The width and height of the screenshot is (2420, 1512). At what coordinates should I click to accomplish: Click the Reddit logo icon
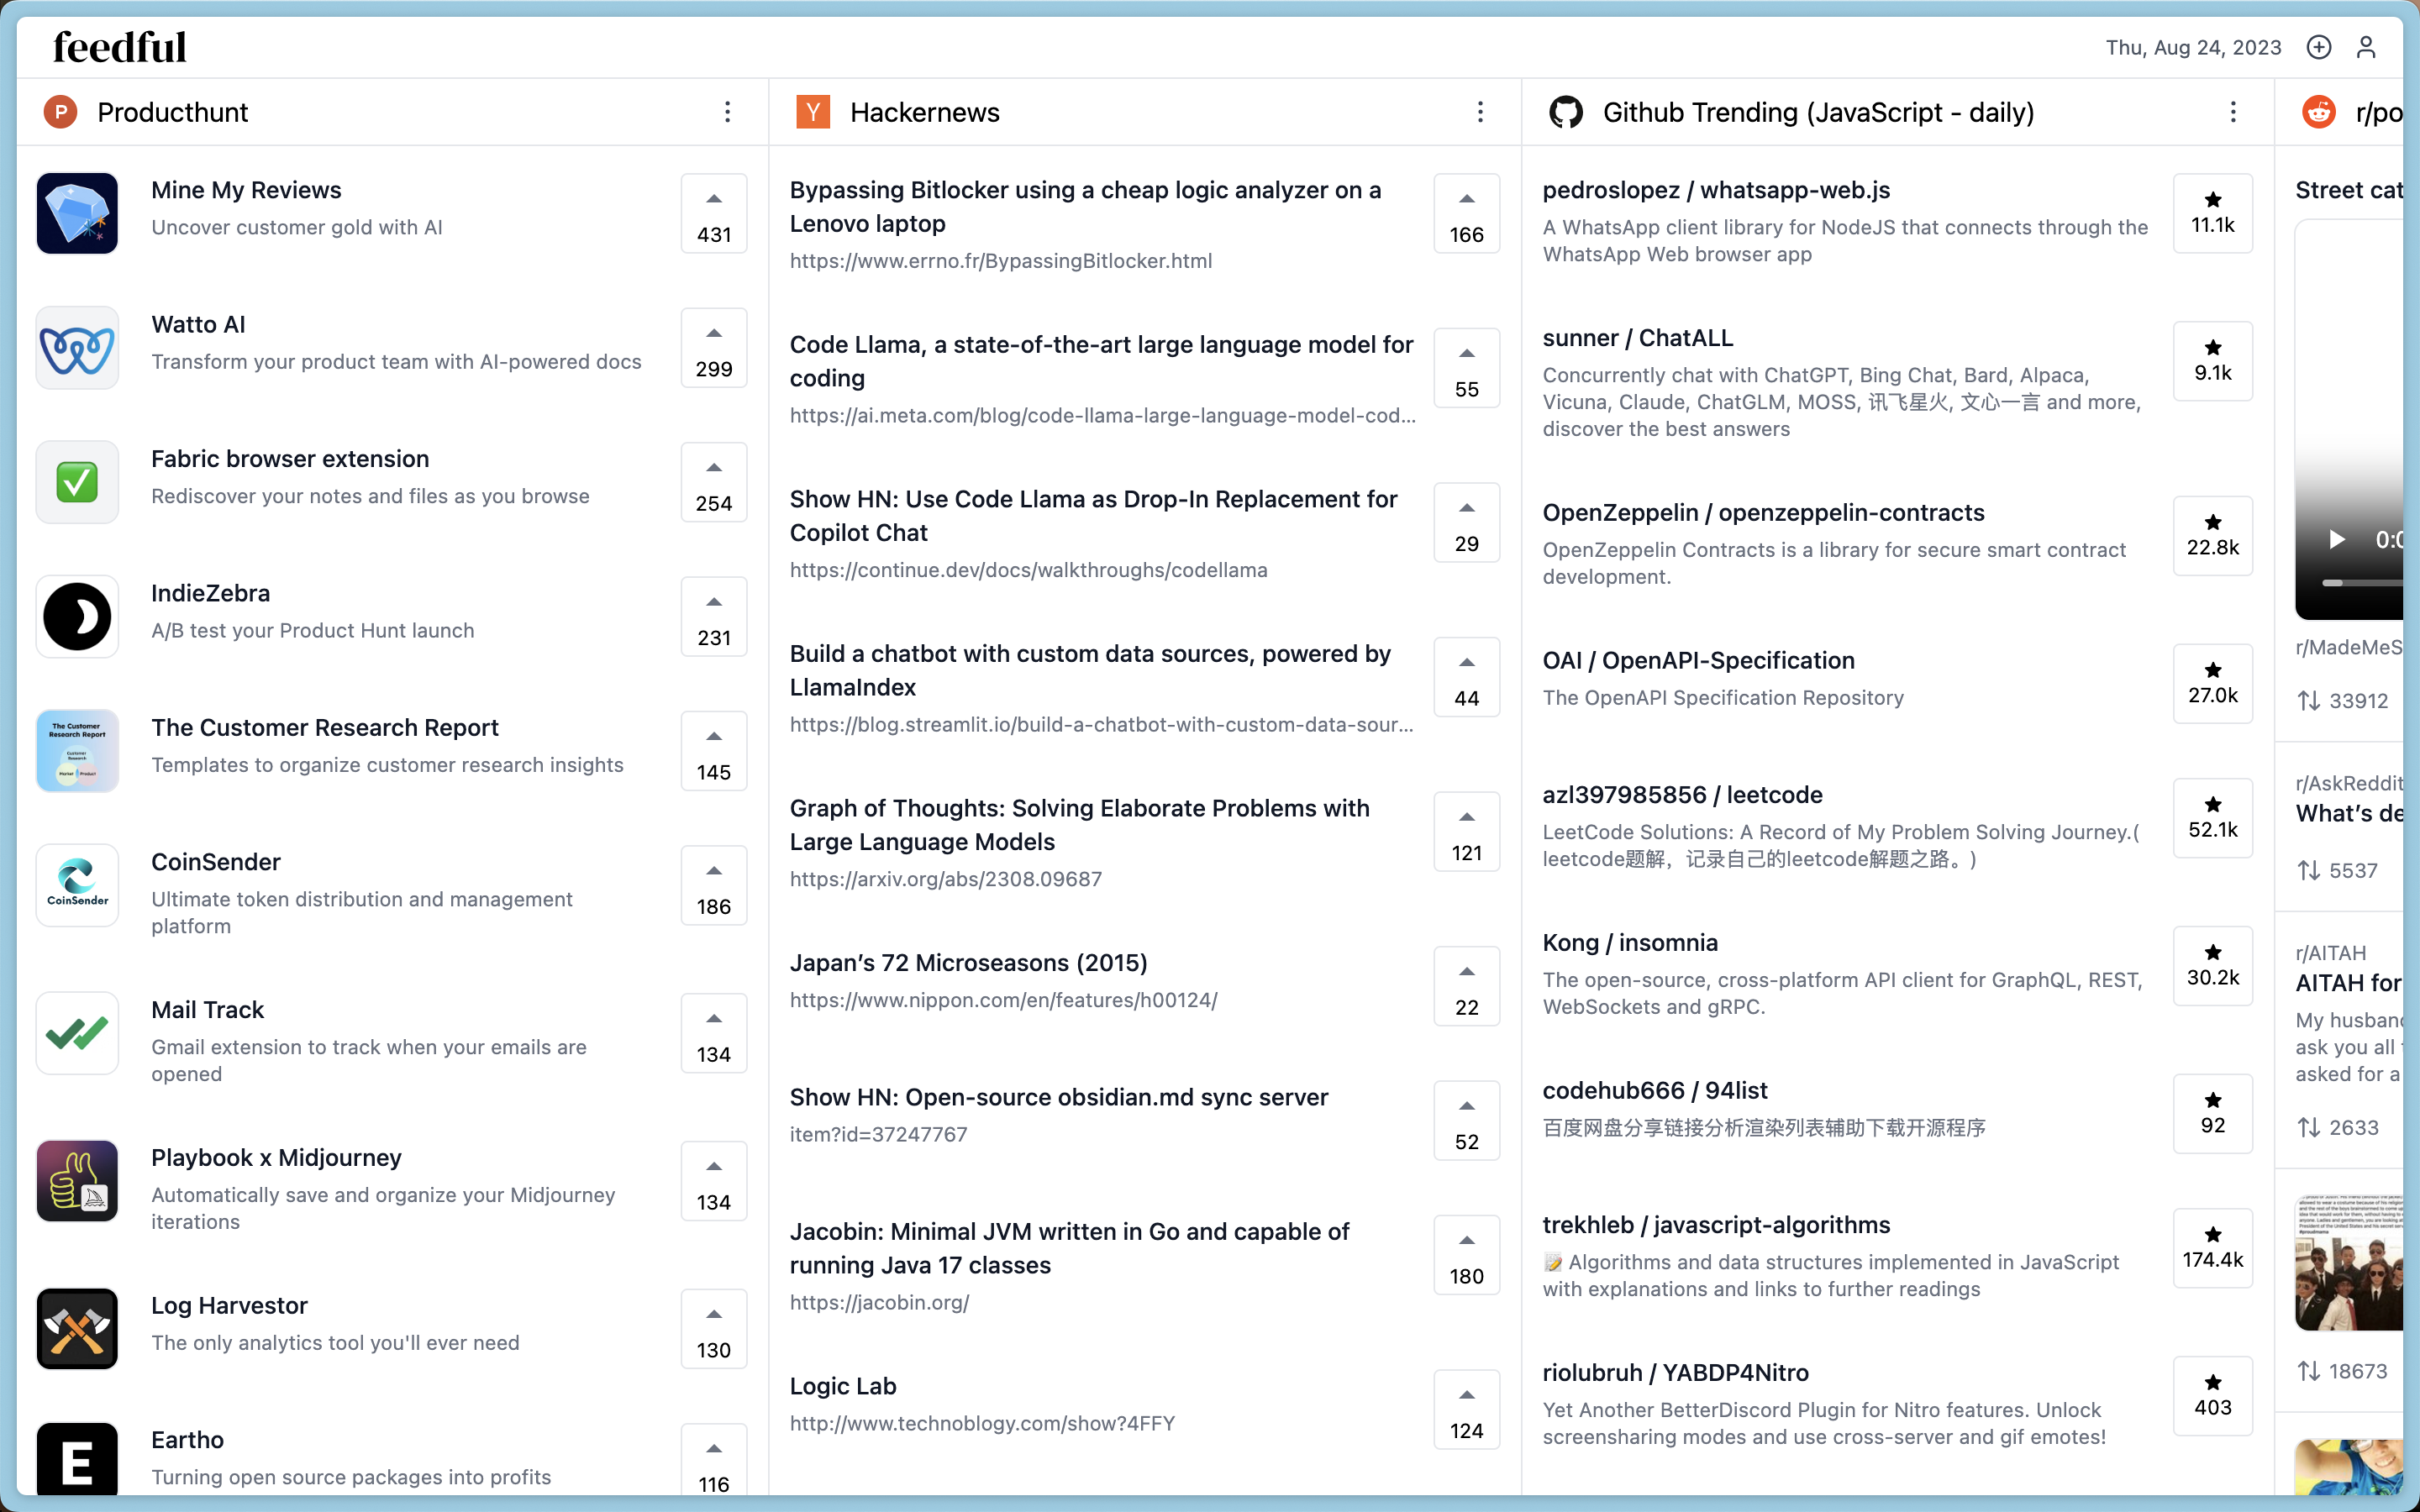pyautogui.click(x=2319, y=112)
